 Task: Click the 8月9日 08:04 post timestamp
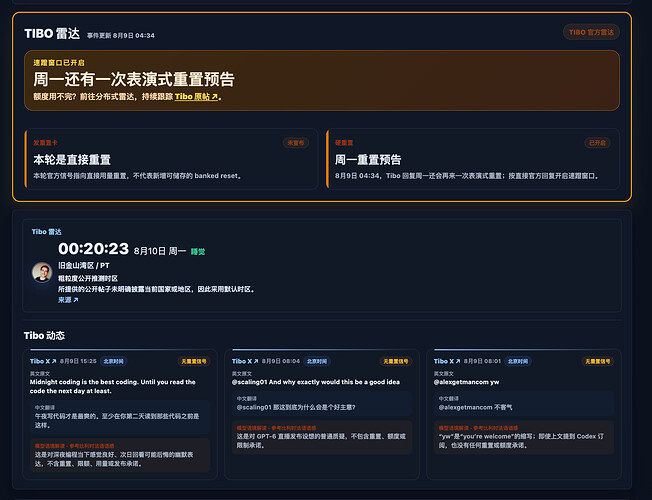coord(281,361)
